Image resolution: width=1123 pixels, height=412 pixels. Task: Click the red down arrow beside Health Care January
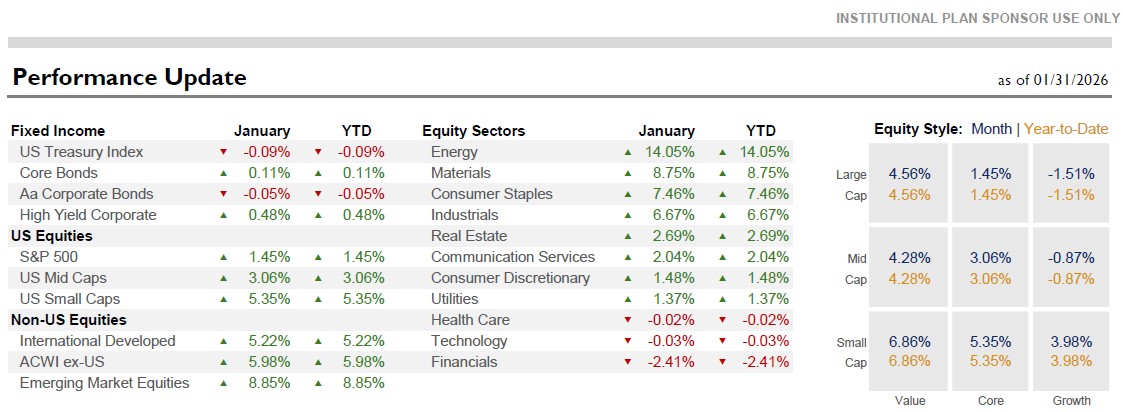tap(628, 320)
